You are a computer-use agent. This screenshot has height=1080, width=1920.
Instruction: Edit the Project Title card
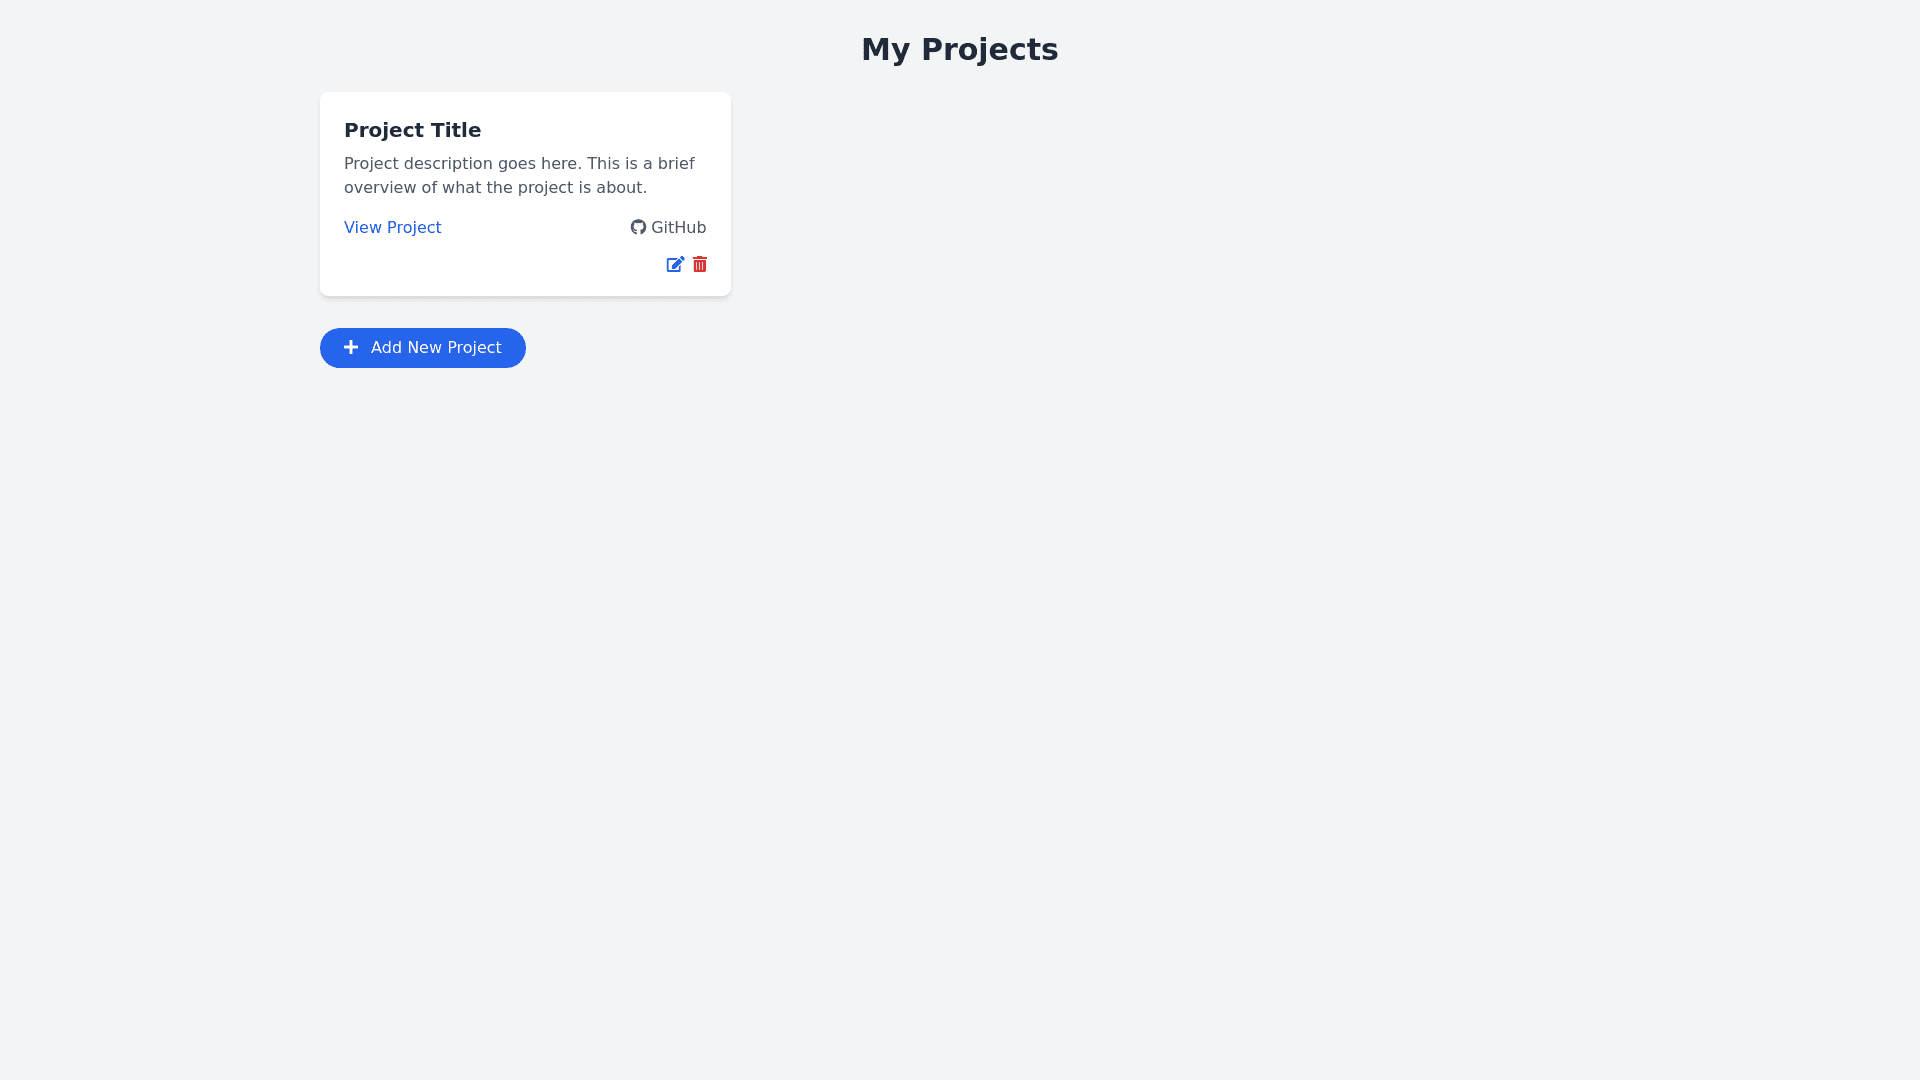(675, 264)
